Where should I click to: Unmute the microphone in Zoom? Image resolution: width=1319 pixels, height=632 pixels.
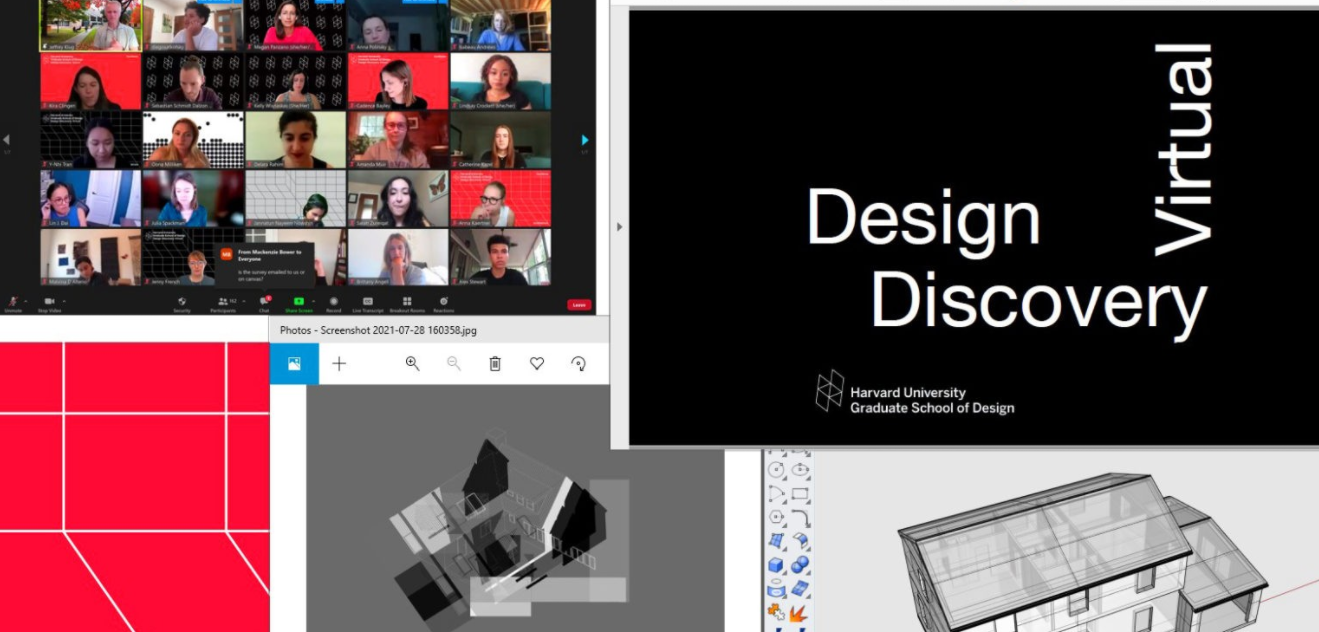pyautogui.click(x=14, y=302)
